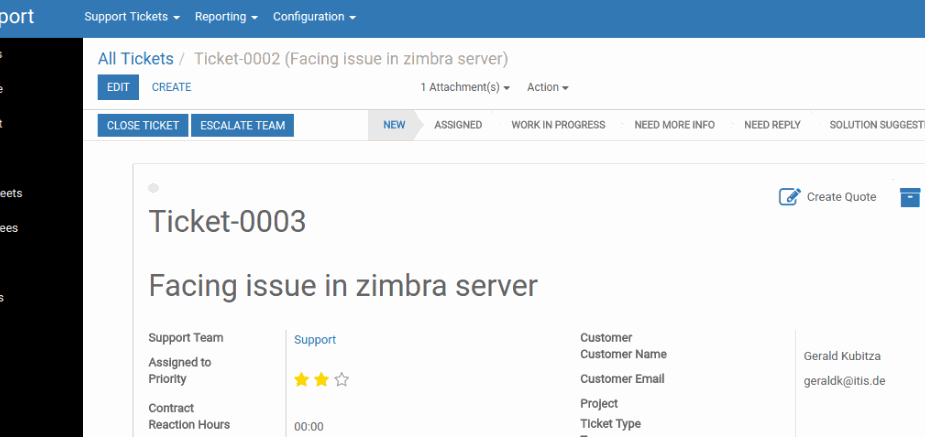925x437 pixels.
Task: Click the Create Quote pencil icon
Action: [x=790, y=197]
